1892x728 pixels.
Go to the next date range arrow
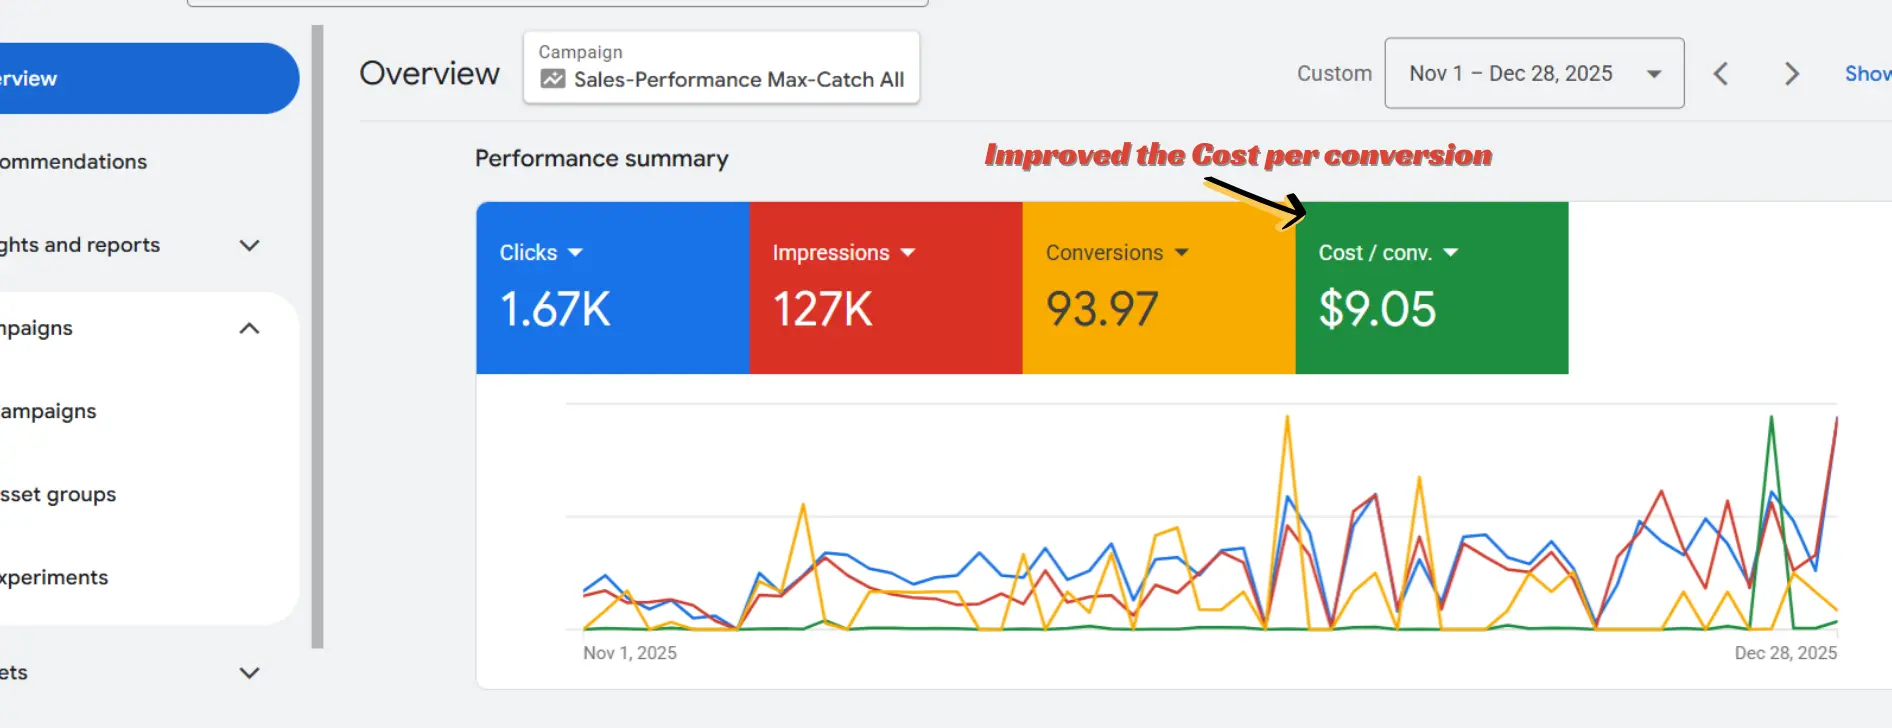[x=1791, y=74]
